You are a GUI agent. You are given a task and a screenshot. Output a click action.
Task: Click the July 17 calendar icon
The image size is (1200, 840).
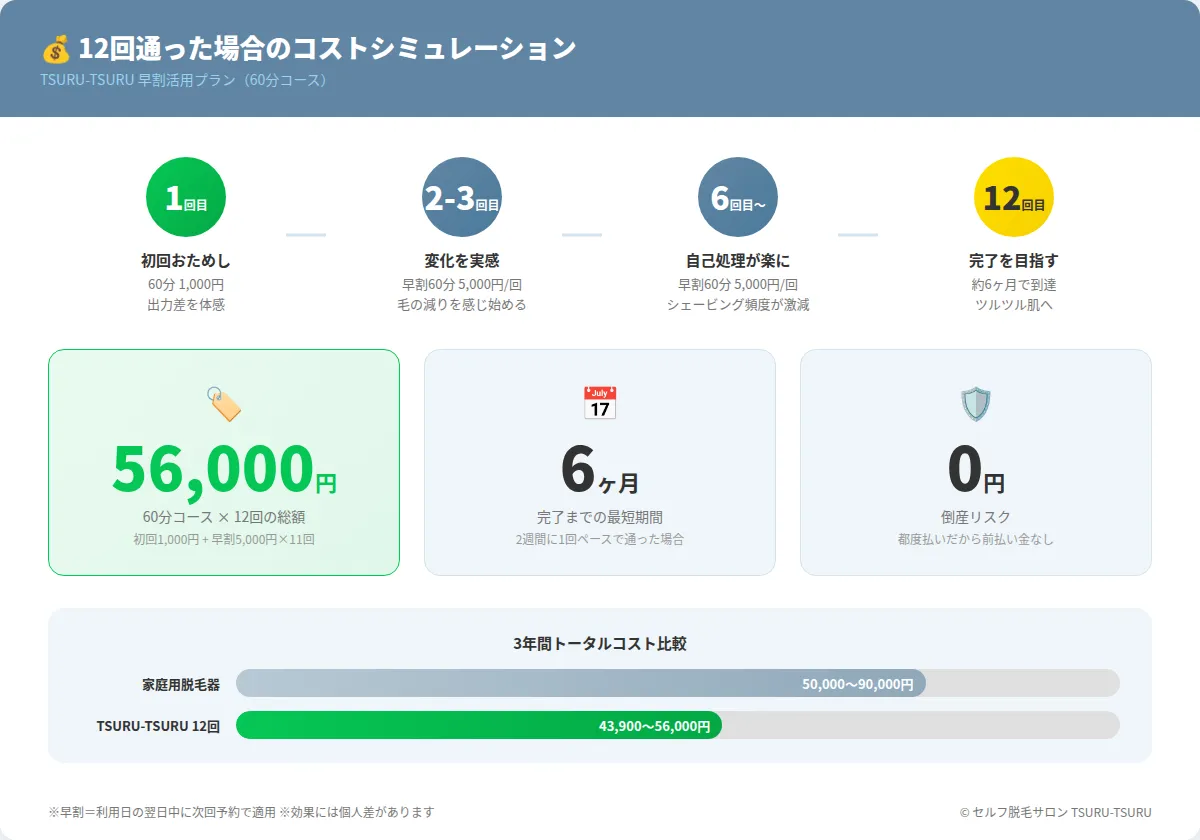600,404
